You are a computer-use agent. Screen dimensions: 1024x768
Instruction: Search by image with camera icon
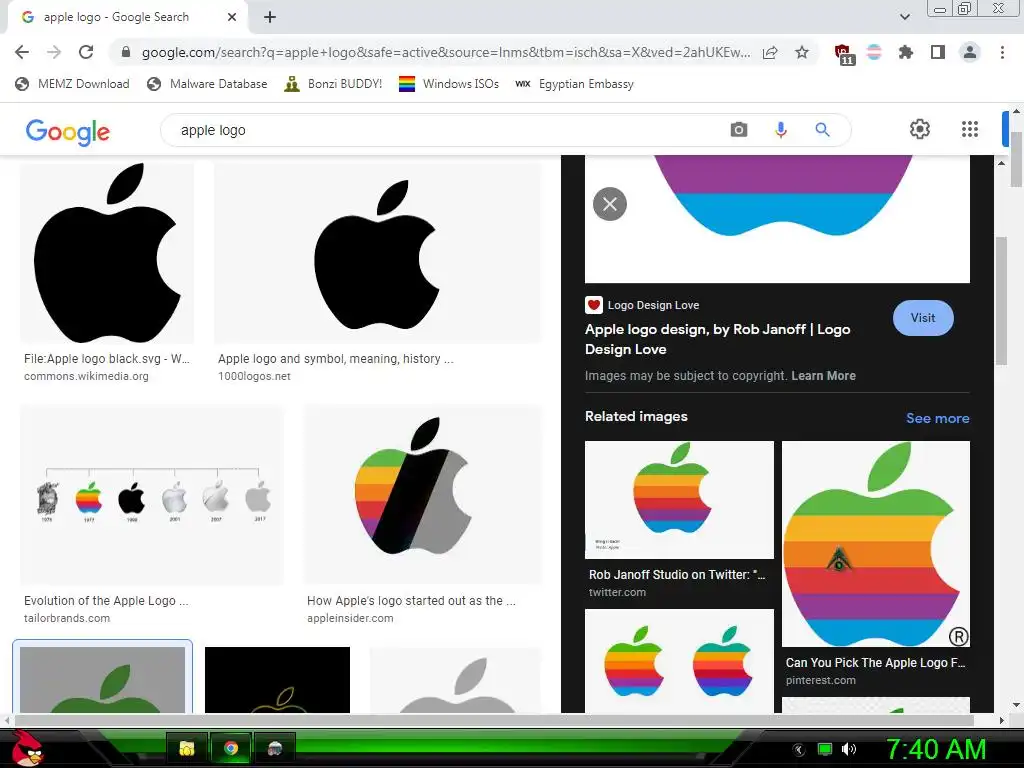point(739,129)
